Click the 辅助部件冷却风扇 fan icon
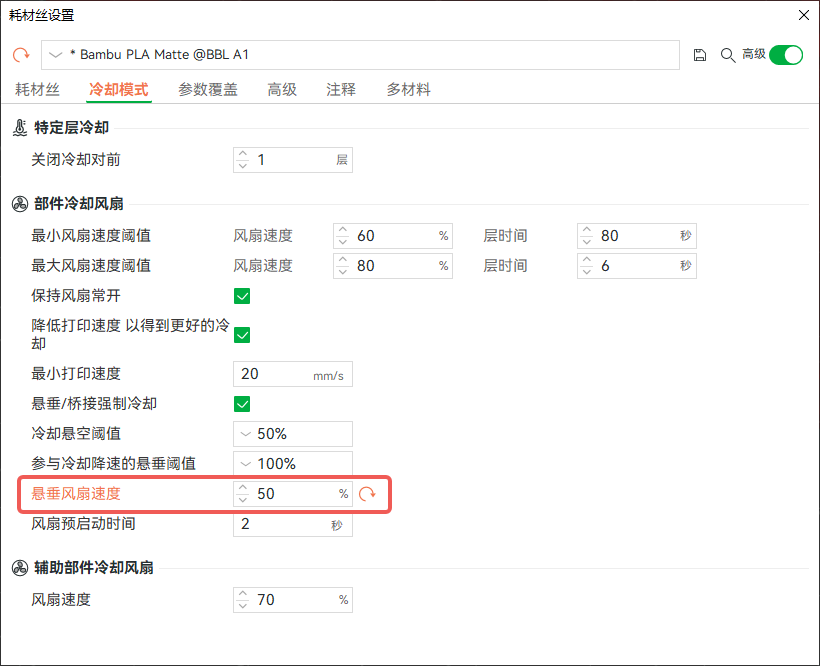 point(20,568)
